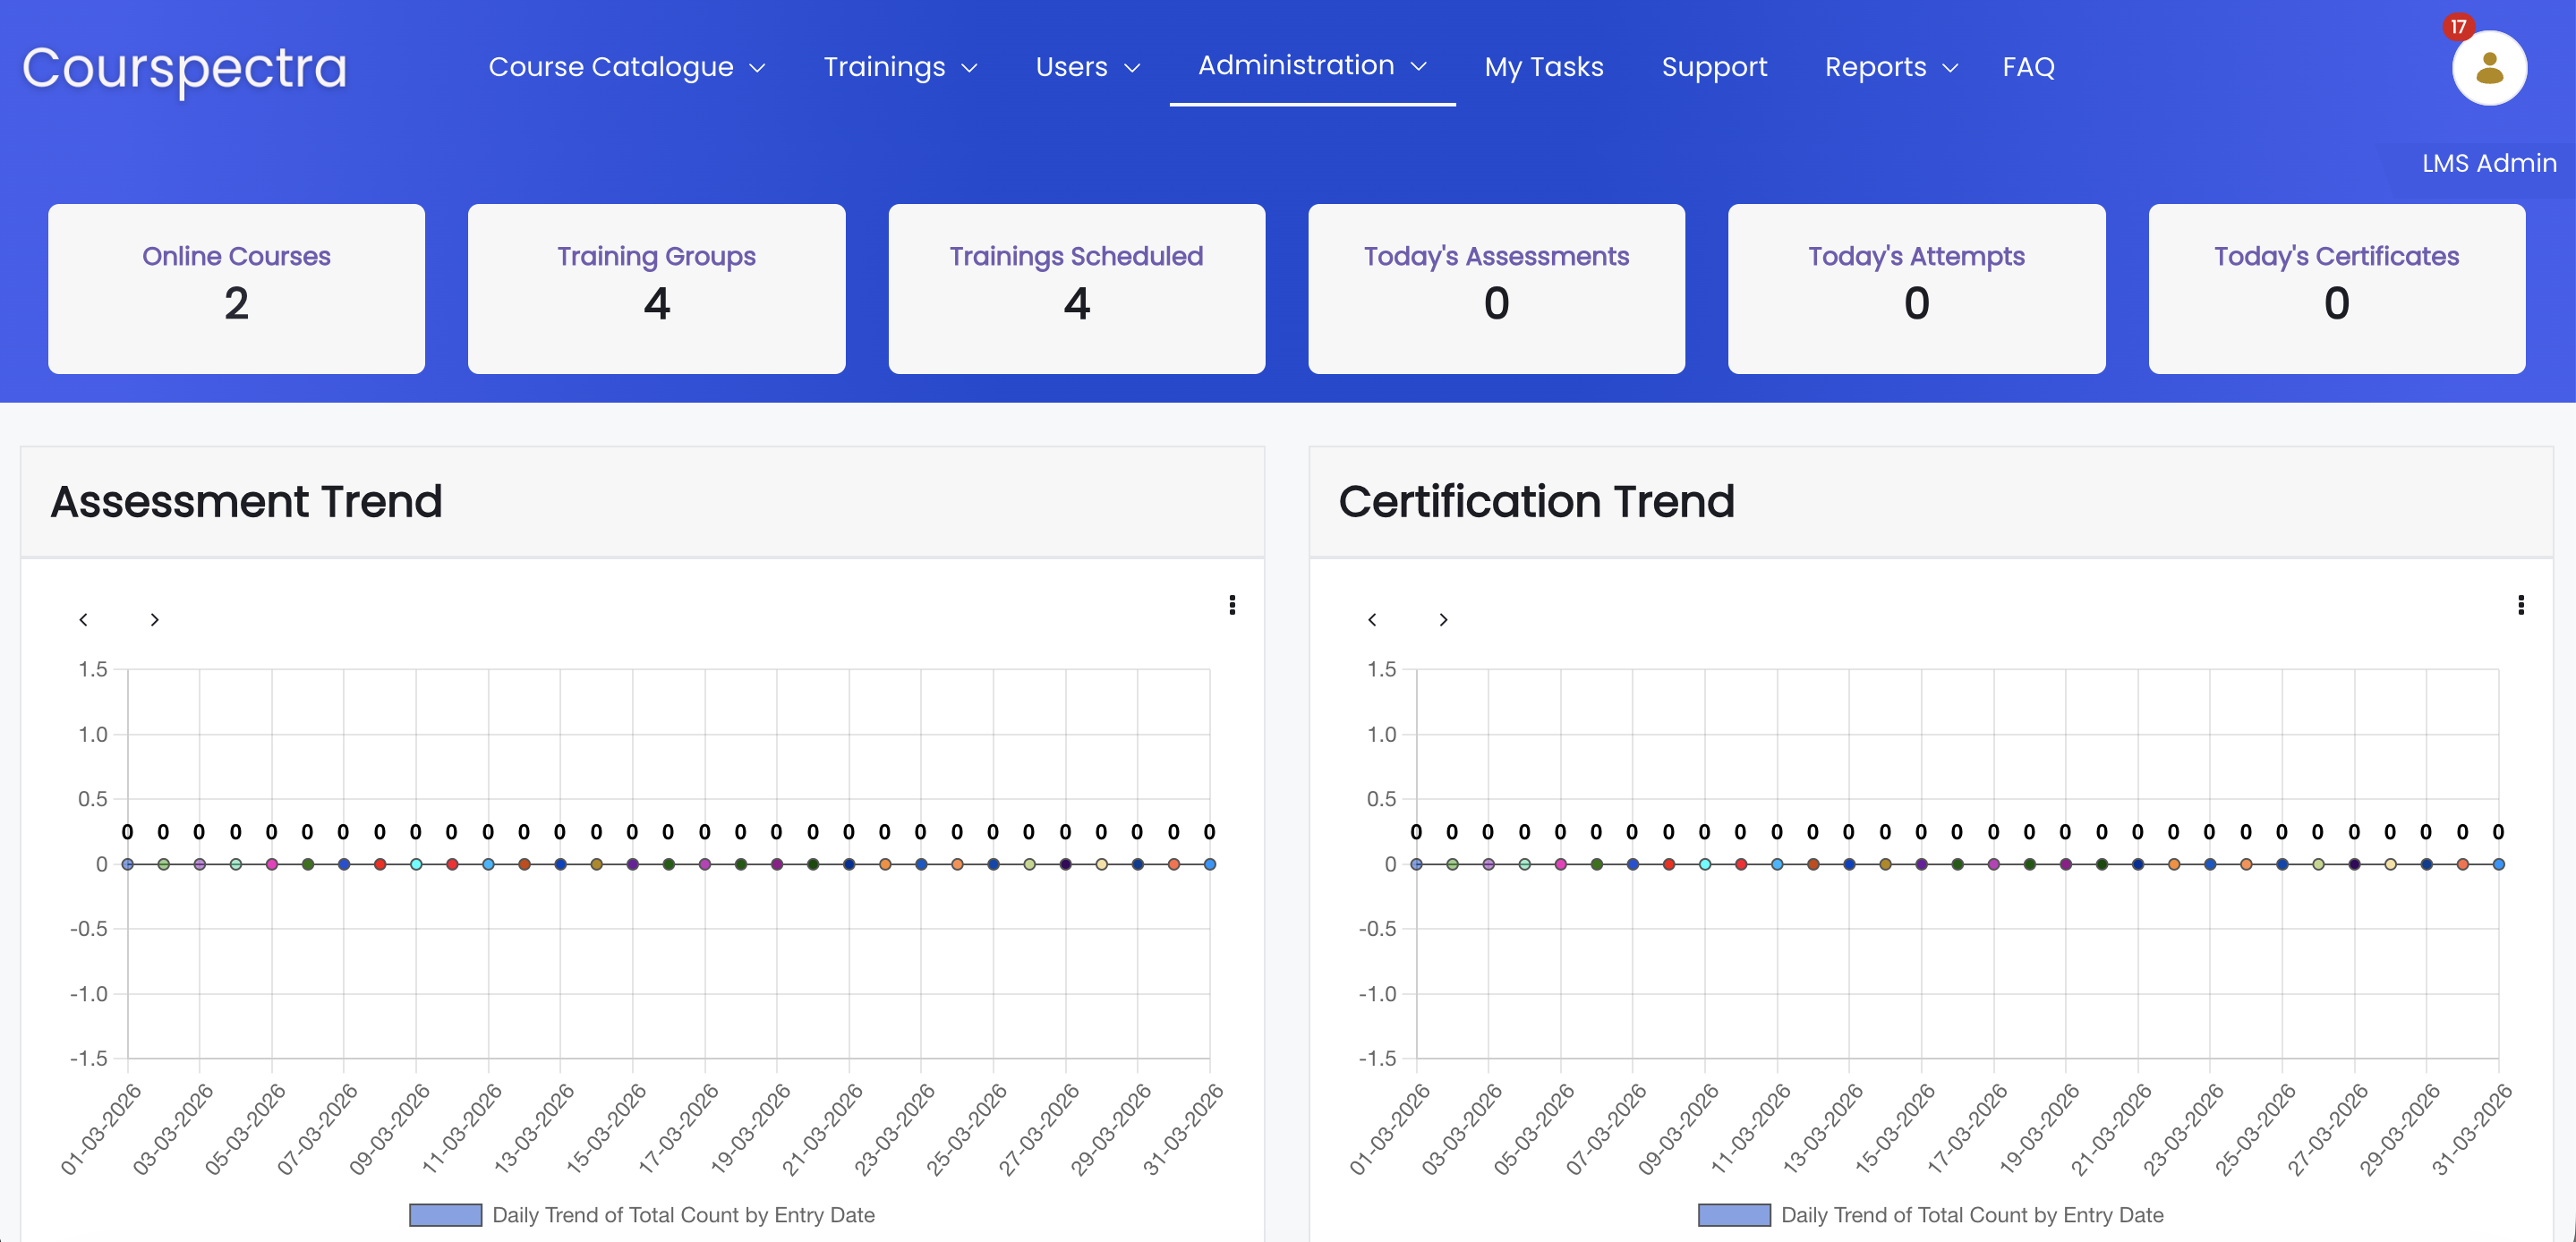Screen dimensions: 2576x1242
Task: Open the user profile avatar icon
Action: tap(2488, 68)
